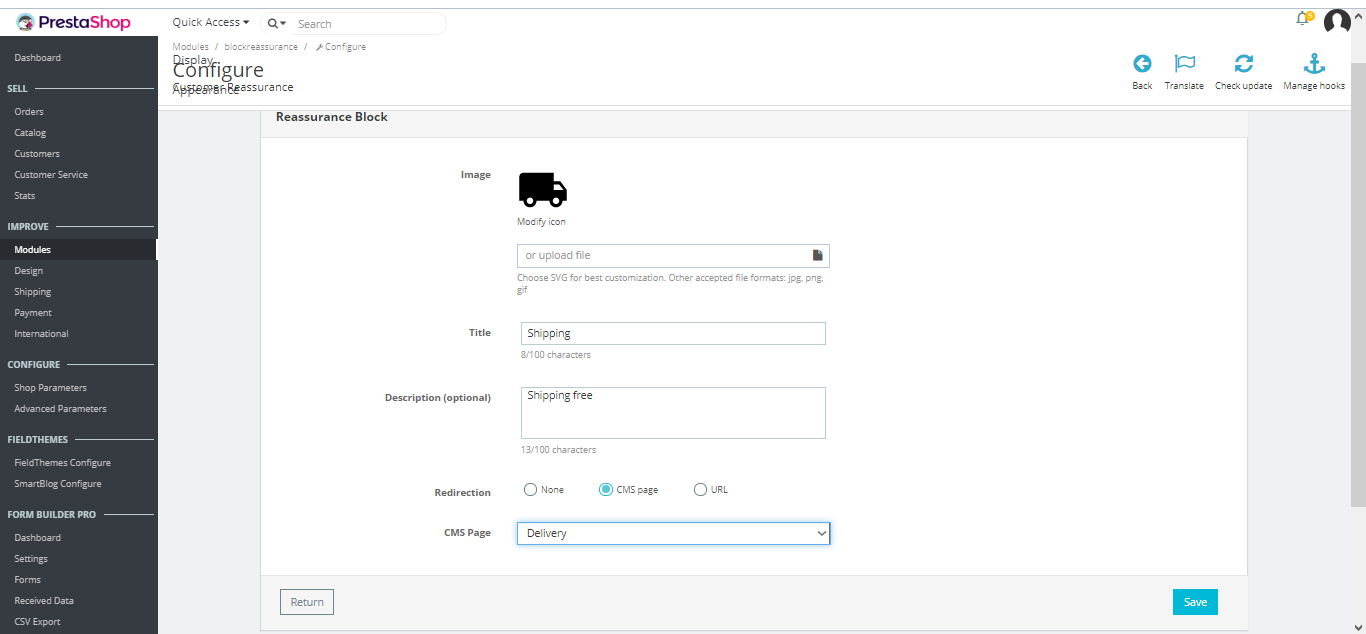The height and width of the screenshot is (634, 1366).
Task: Click the Check update refresh icon
Action: tap(1243, 64)
